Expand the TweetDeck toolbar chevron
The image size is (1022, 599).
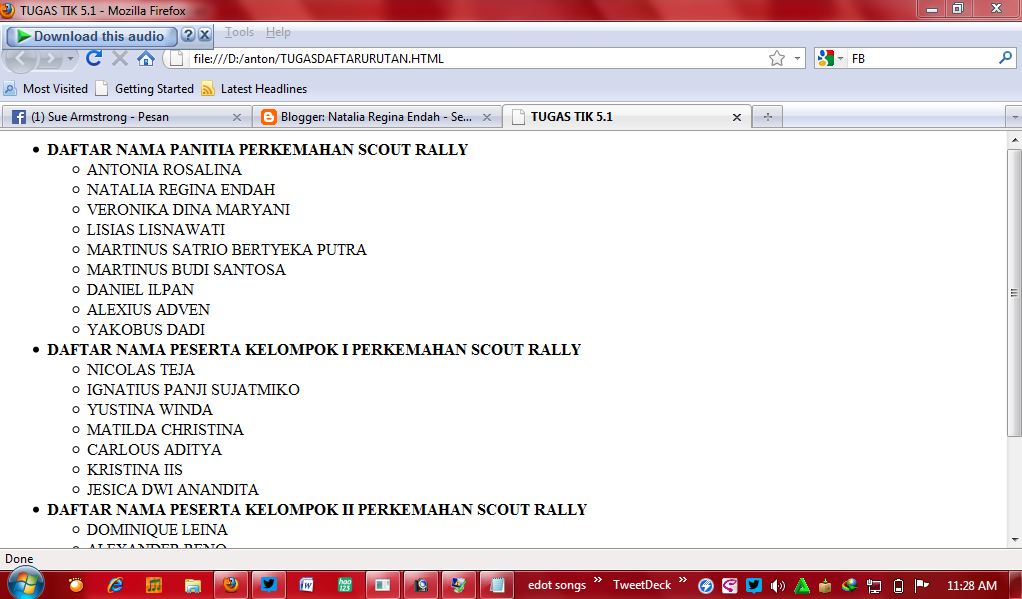point(682,579)
